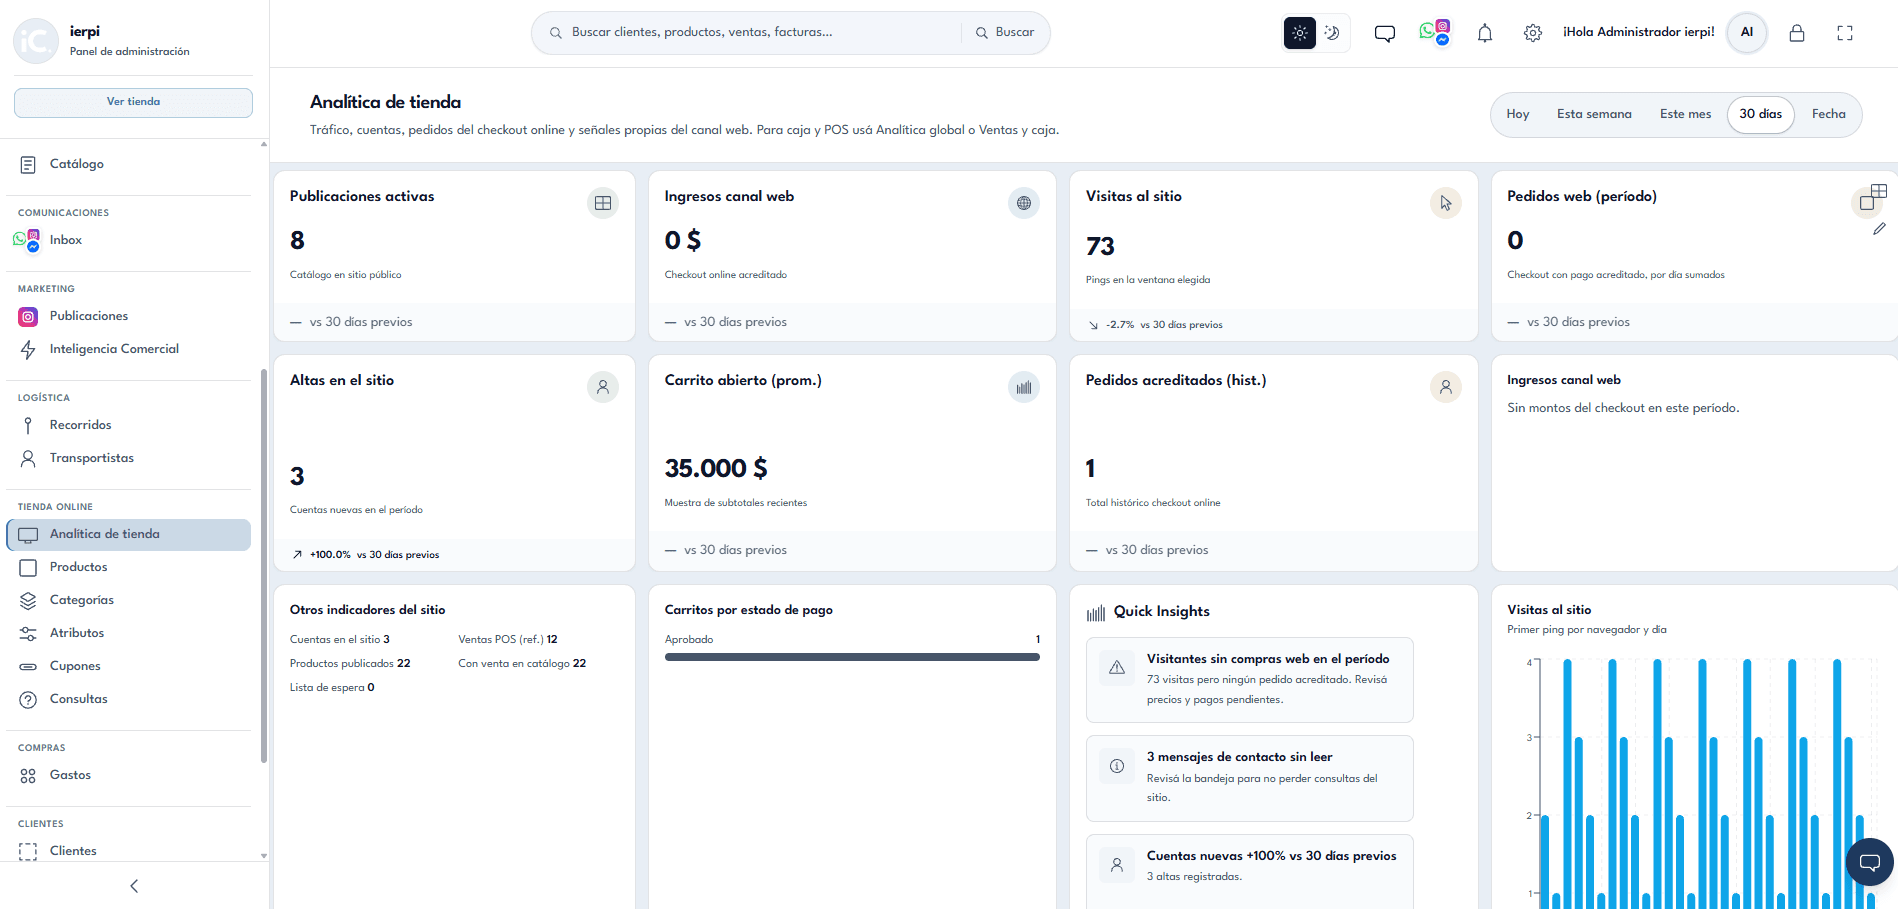Viewport: 1898px width, 909px height.
Task: Click the cursor icon on Visitas al sitio card
Action: (1446, 203)
